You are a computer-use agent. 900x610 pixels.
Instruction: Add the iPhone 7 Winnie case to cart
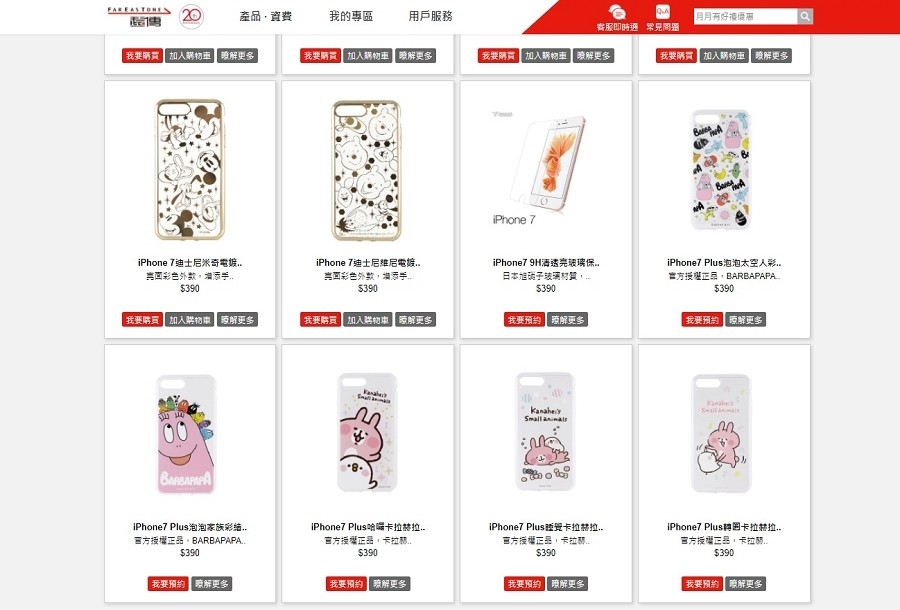(x=368, y=320)
